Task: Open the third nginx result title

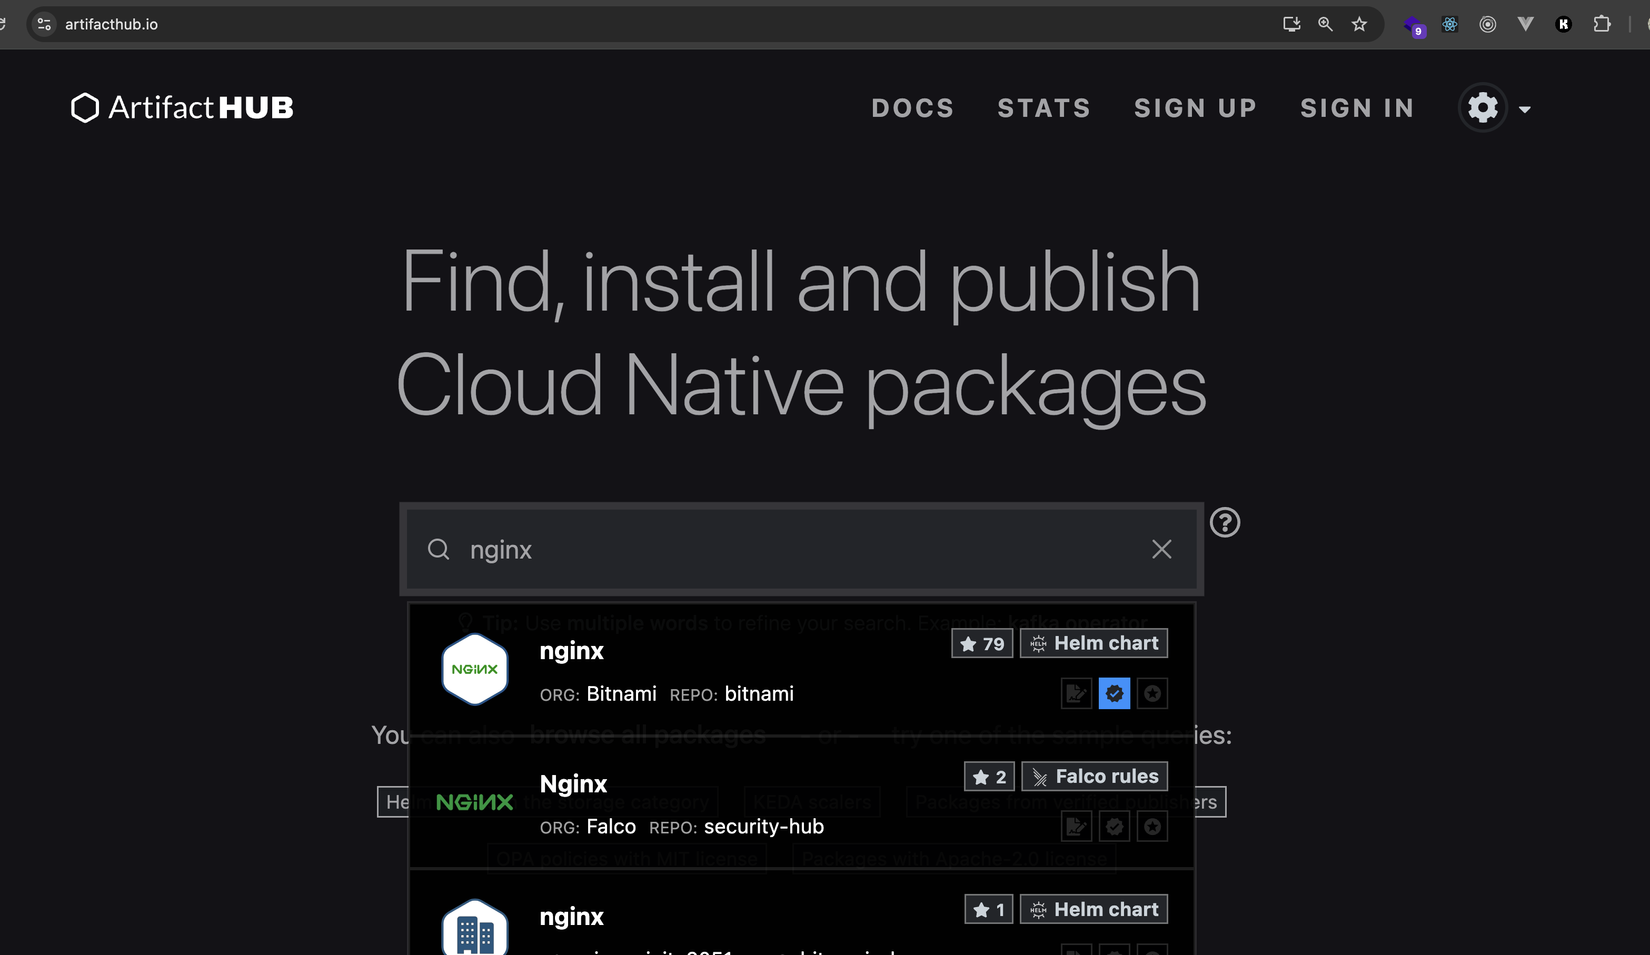Action: point(571,917)
